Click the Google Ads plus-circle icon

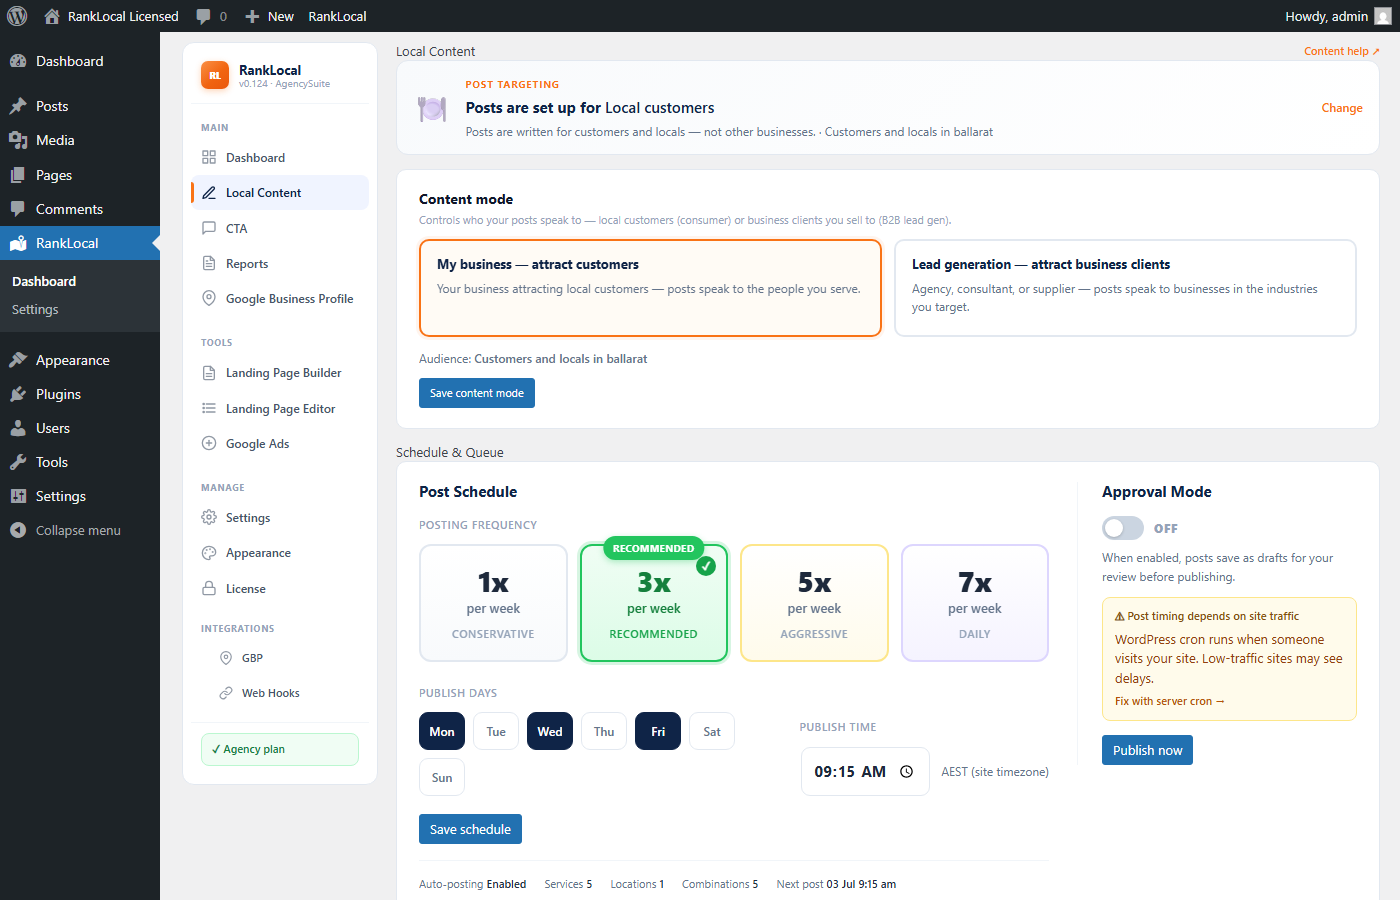pyautogui.click(x=209, y=443)
